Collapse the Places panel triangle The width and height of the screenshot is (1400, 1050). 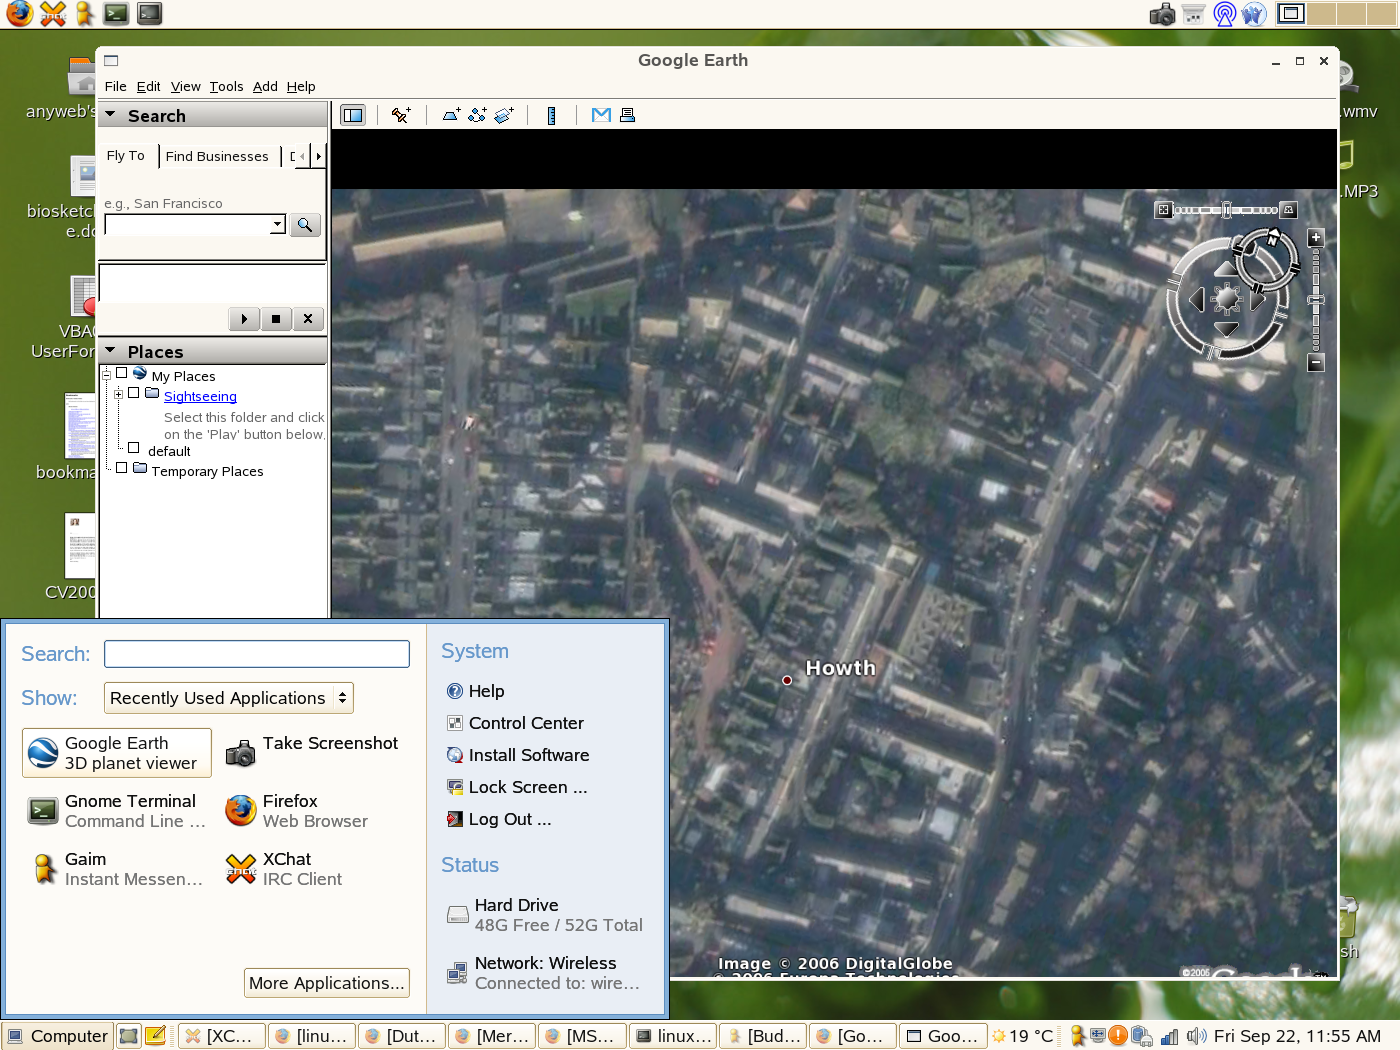coord(111,351)
